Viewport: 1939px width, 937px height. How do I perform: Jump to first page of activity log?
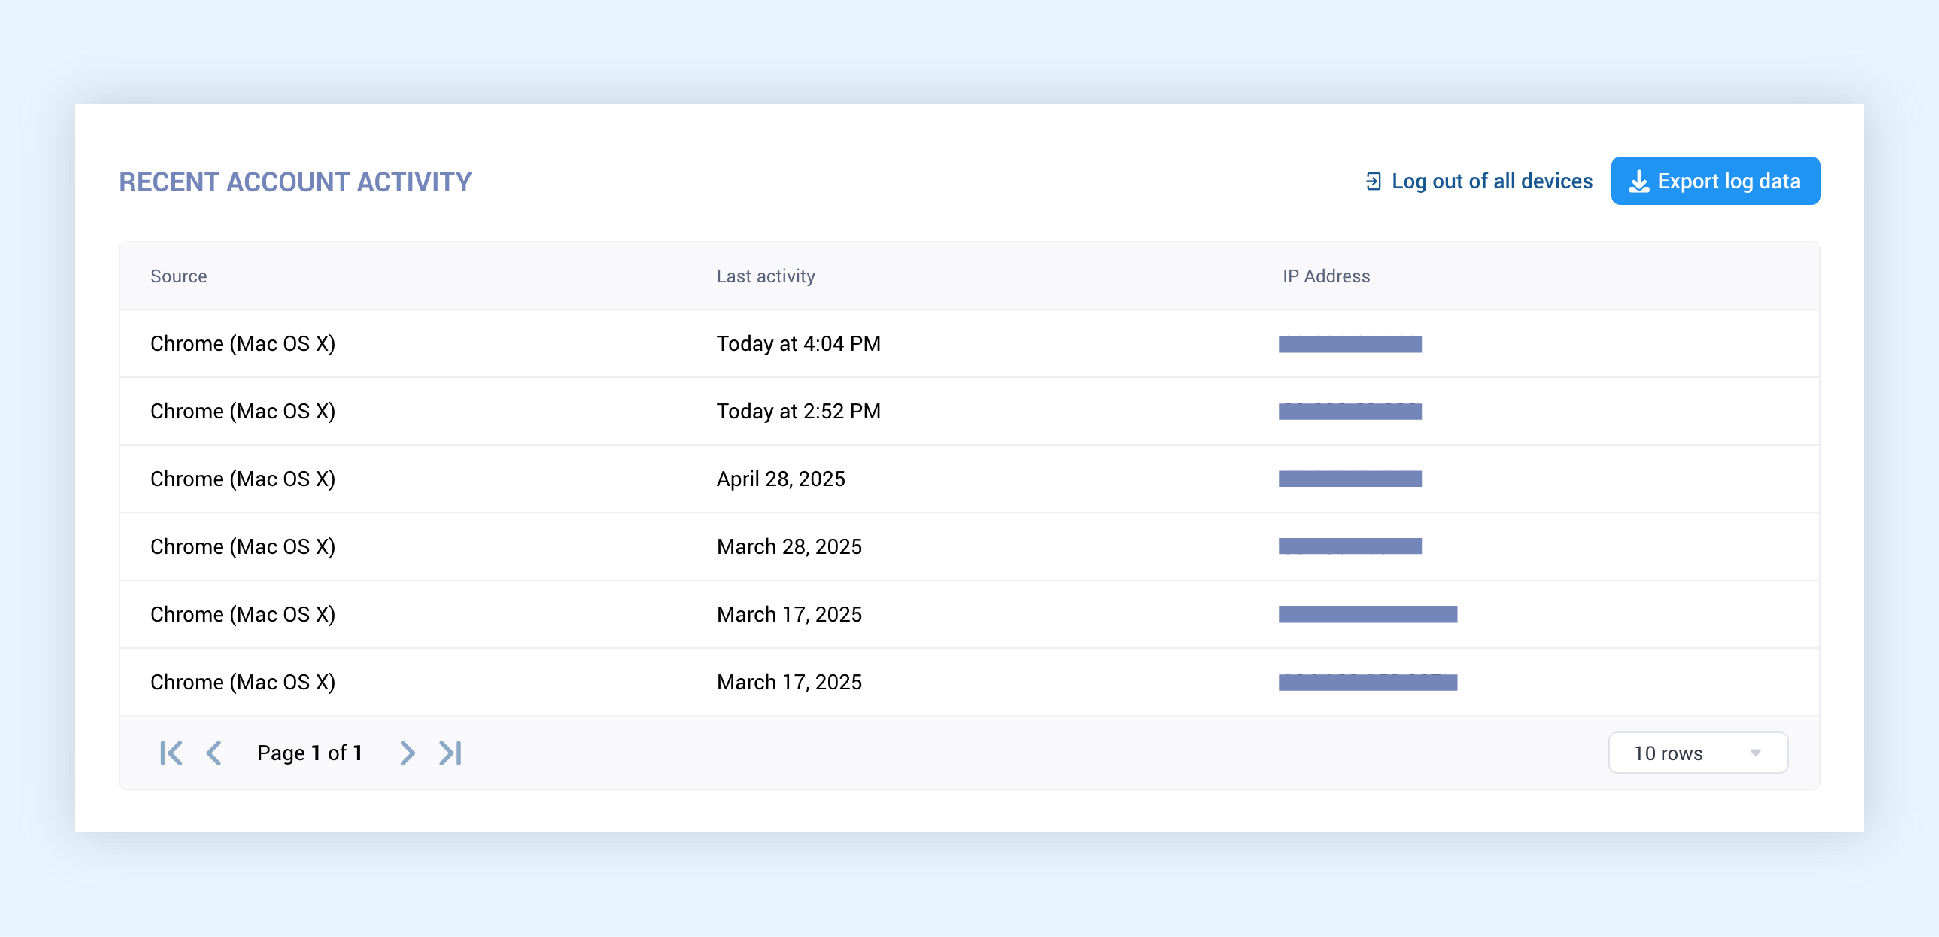(171, 753)
